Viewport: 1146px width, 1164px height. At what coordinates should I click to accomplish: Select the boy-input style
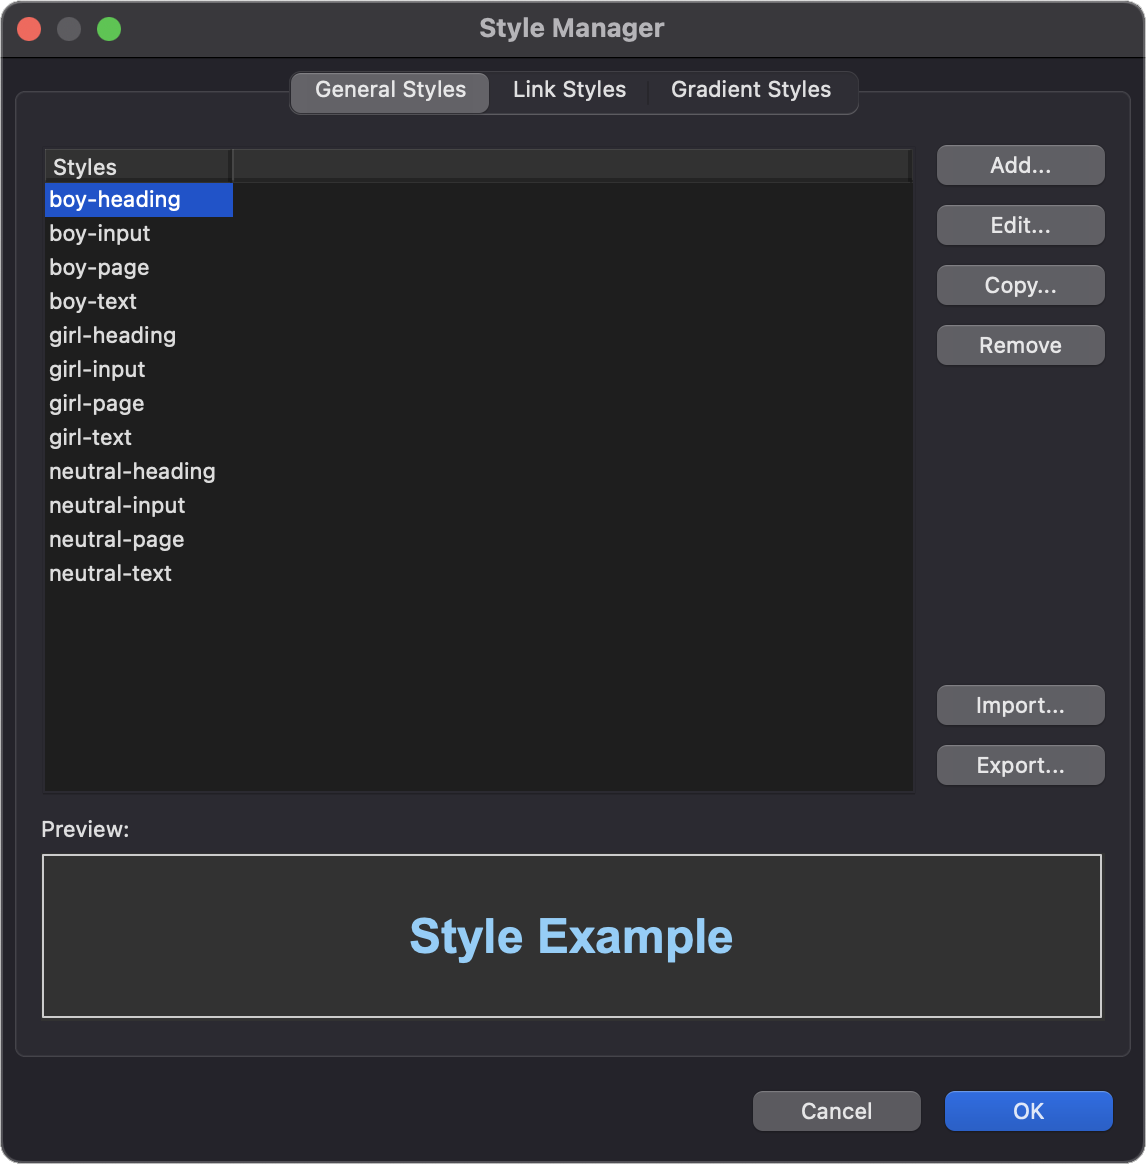click(100, 234)
